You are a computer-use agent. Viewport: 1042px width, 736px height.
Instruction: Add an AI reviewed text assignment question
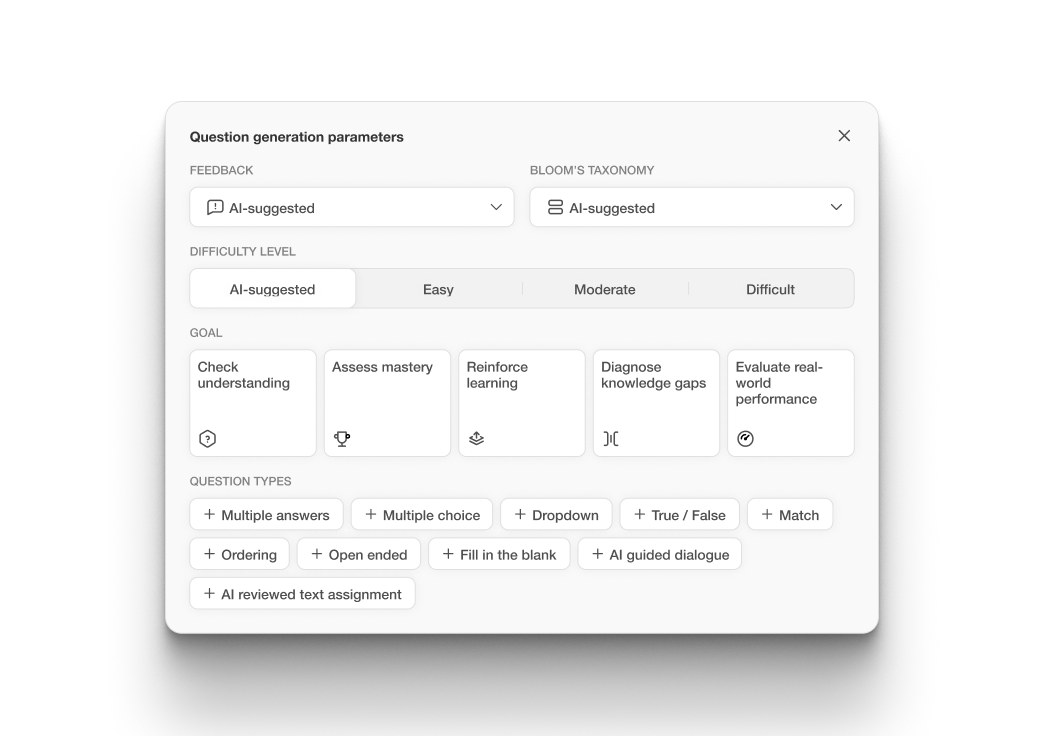point(302,593)
